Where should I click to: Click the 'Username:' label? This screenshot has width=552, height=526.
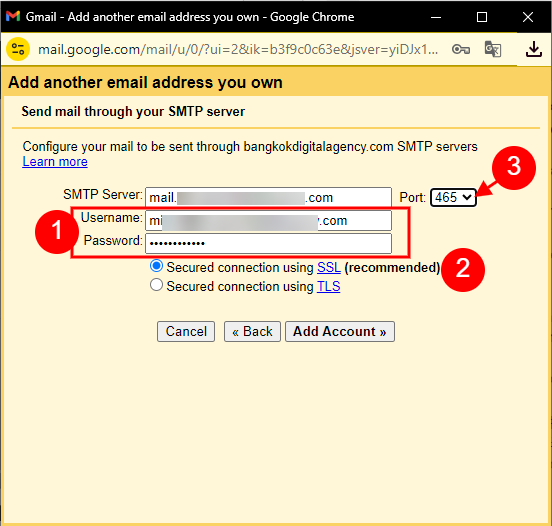pyautogui.click(x=112, y=218)
